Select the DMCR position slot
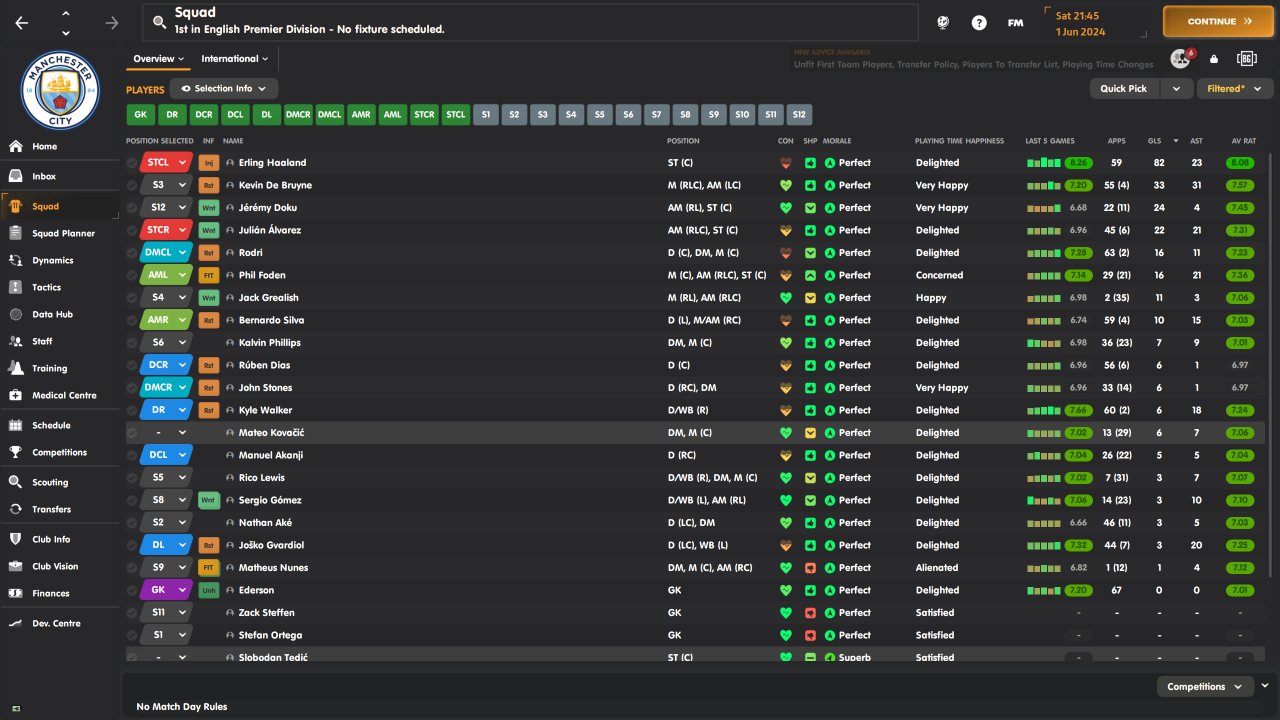This screenshot has width=1280, height=720. coord(298,115)
